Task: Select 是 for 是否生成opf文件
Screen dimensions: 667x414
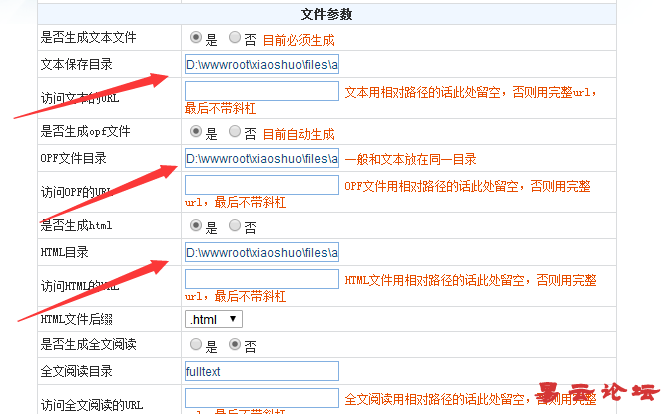Action: (196, 131)
